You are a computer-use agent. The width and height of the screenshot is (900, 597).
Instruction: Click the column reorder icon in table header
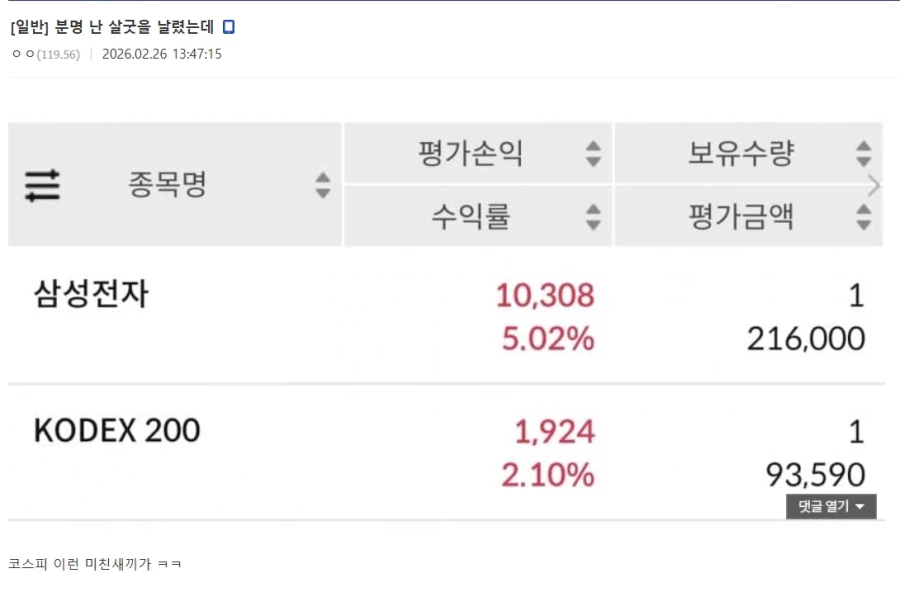pyautogui.click(x=40, y=185)
